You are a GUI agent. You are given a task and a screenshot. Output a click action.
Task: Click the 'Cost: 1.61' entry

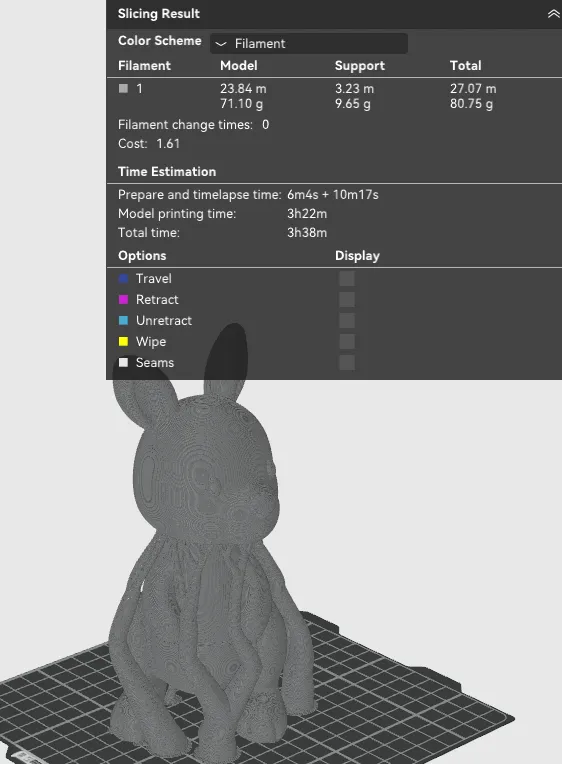tap(149, 144)
